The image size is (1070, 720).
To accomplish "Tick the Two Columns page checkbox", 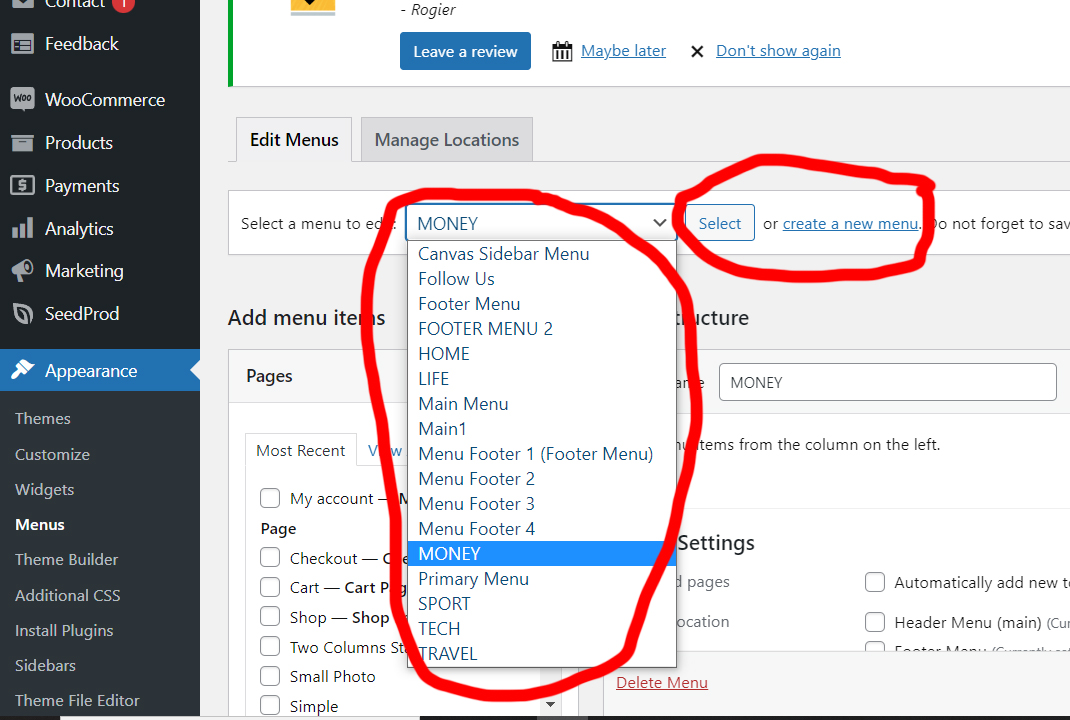I will pyautogui.click(x=270, y=646).
